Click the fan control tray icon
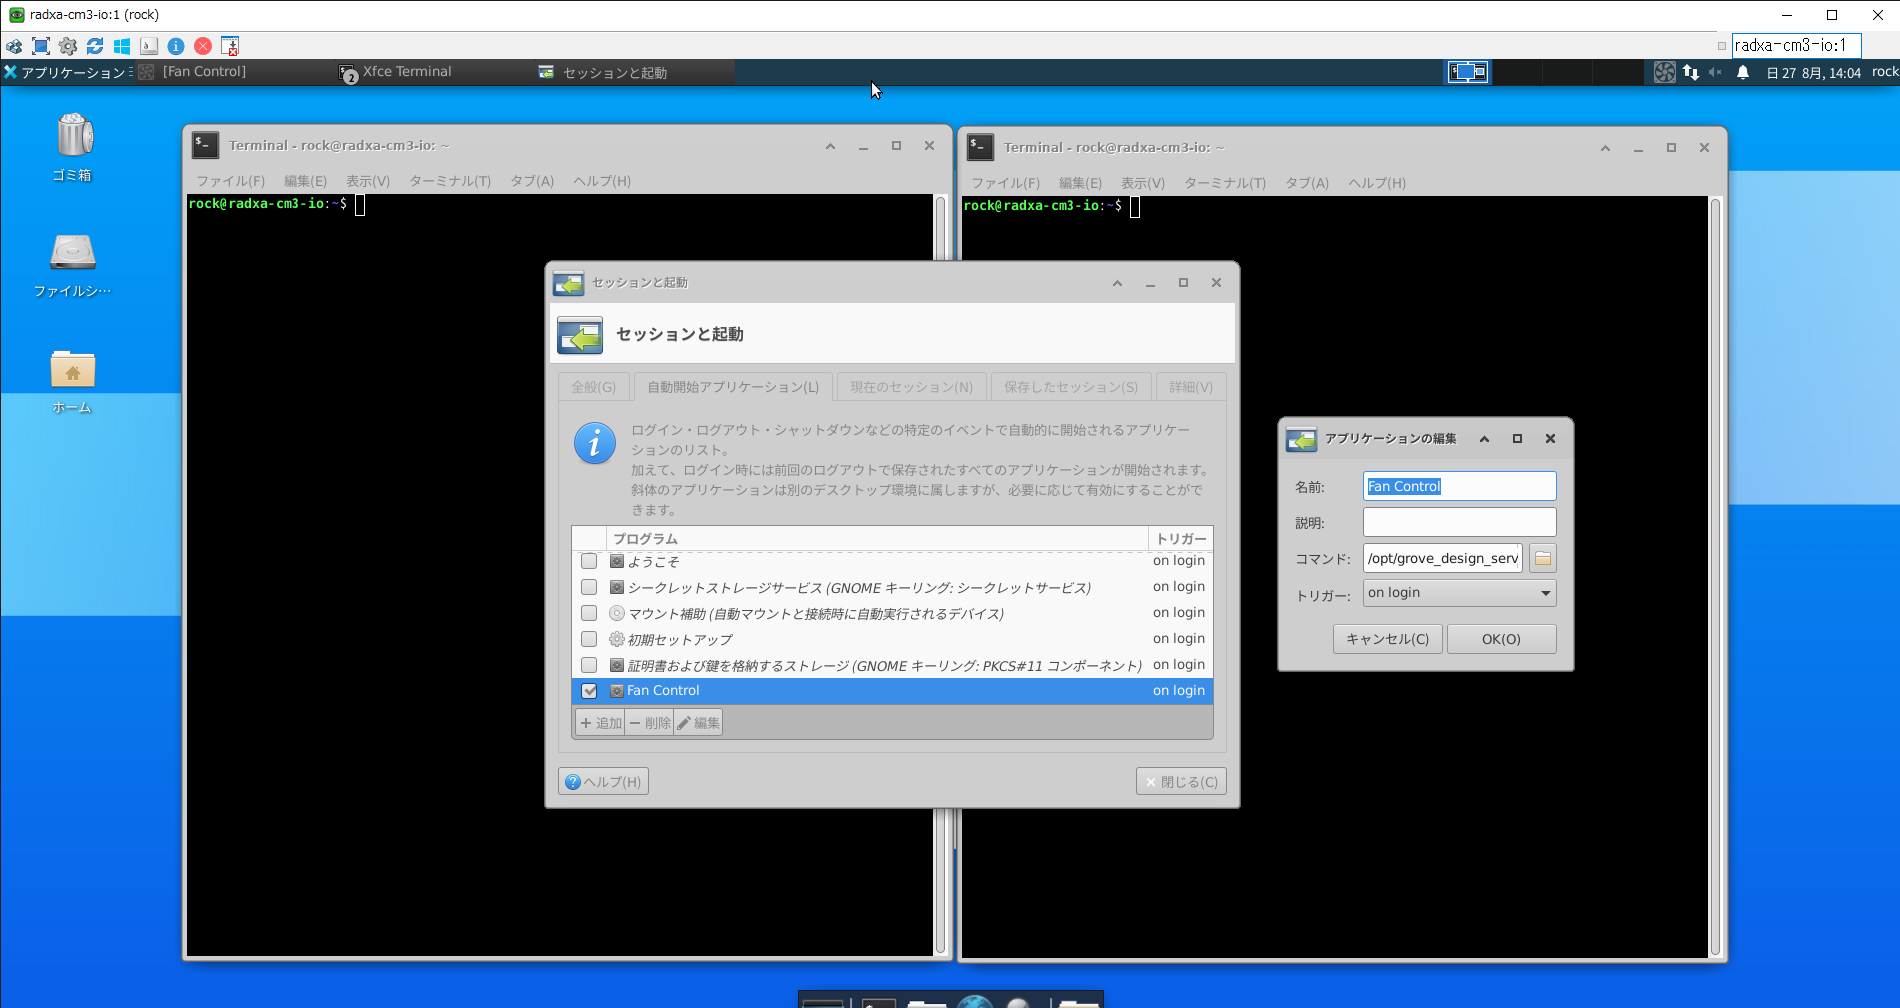1900x1008 pixels. [x=1664, y=72]
